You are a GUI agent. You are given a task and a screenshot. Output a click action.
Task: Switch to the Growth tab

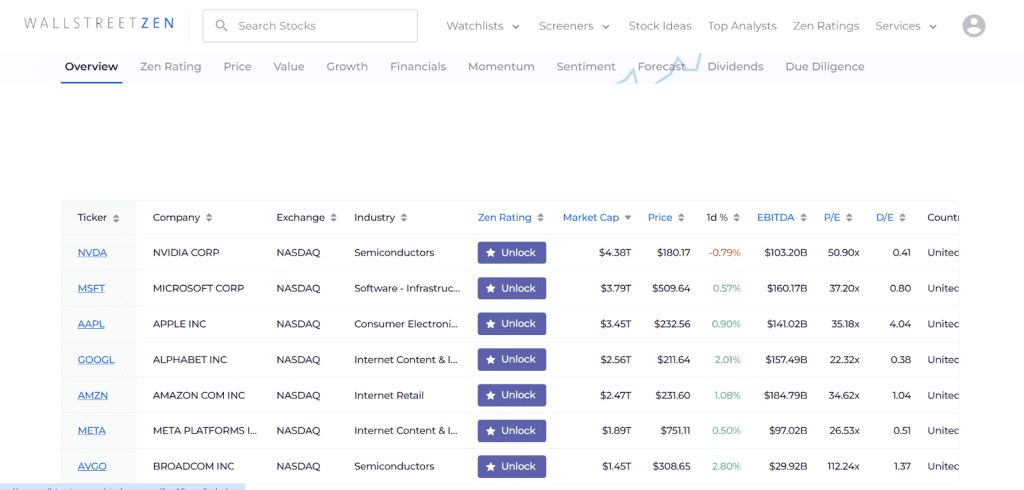(x=347, y=67)
